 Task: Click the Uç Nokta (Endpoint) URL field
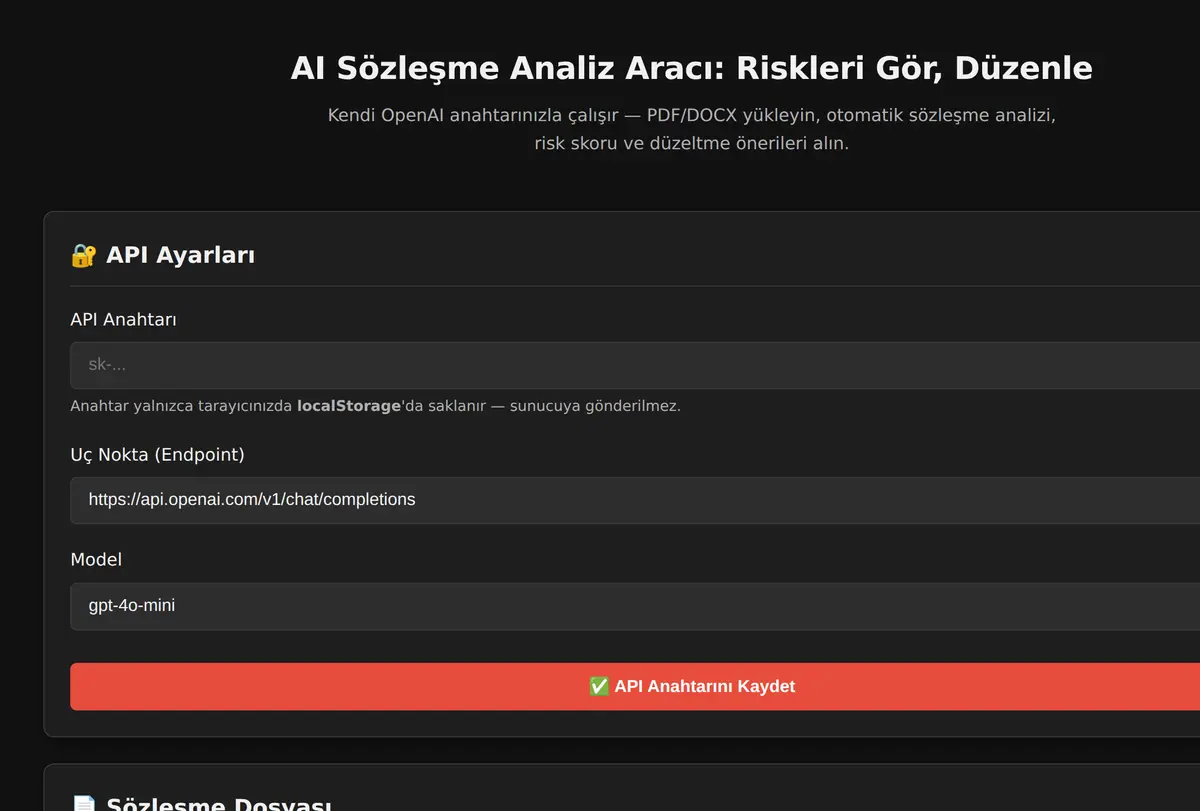point(635,500)
